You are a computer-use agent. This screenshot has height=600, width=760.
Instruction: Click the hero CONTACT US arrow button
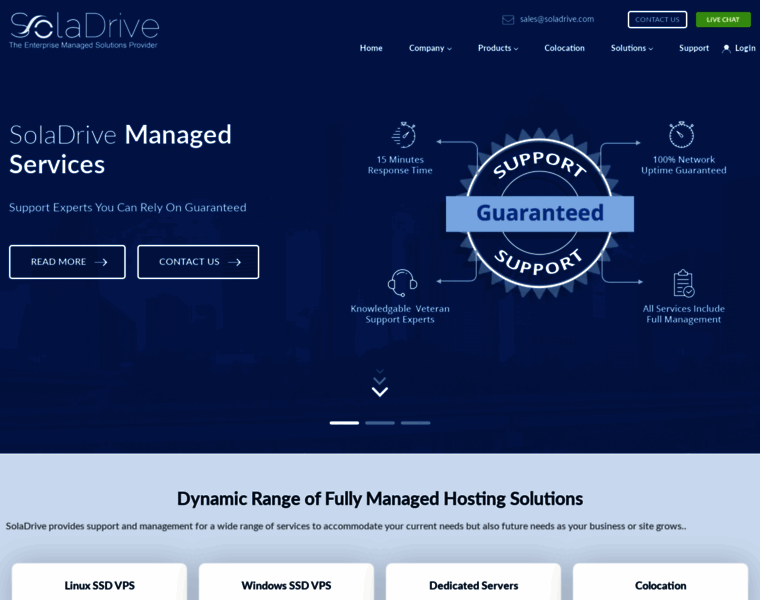point(198,262)
